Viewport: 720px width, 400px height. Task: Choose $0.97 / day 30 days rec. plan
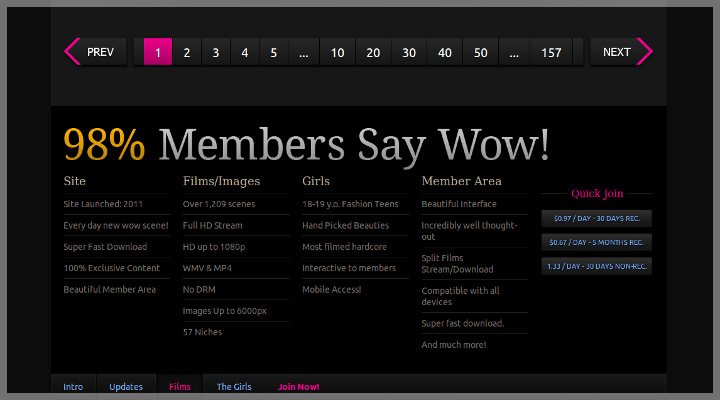tap(596, 219)
